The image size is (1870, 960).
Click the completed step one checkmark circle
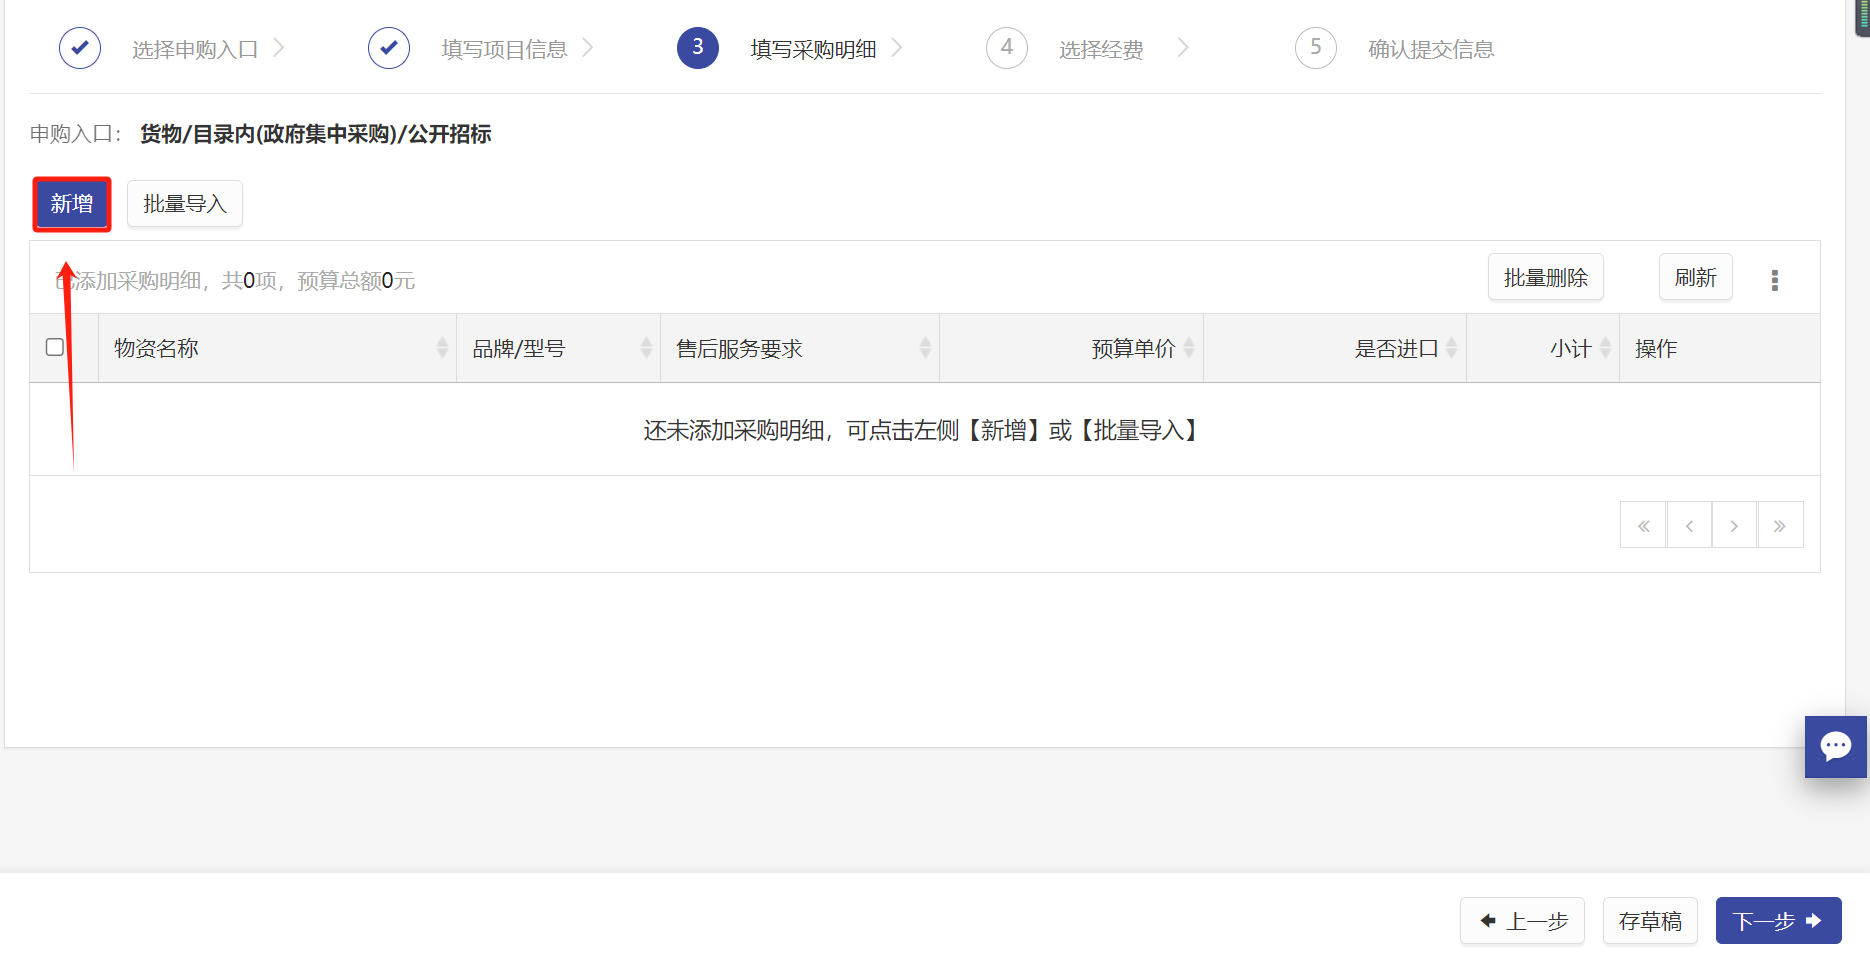[80, 48]
